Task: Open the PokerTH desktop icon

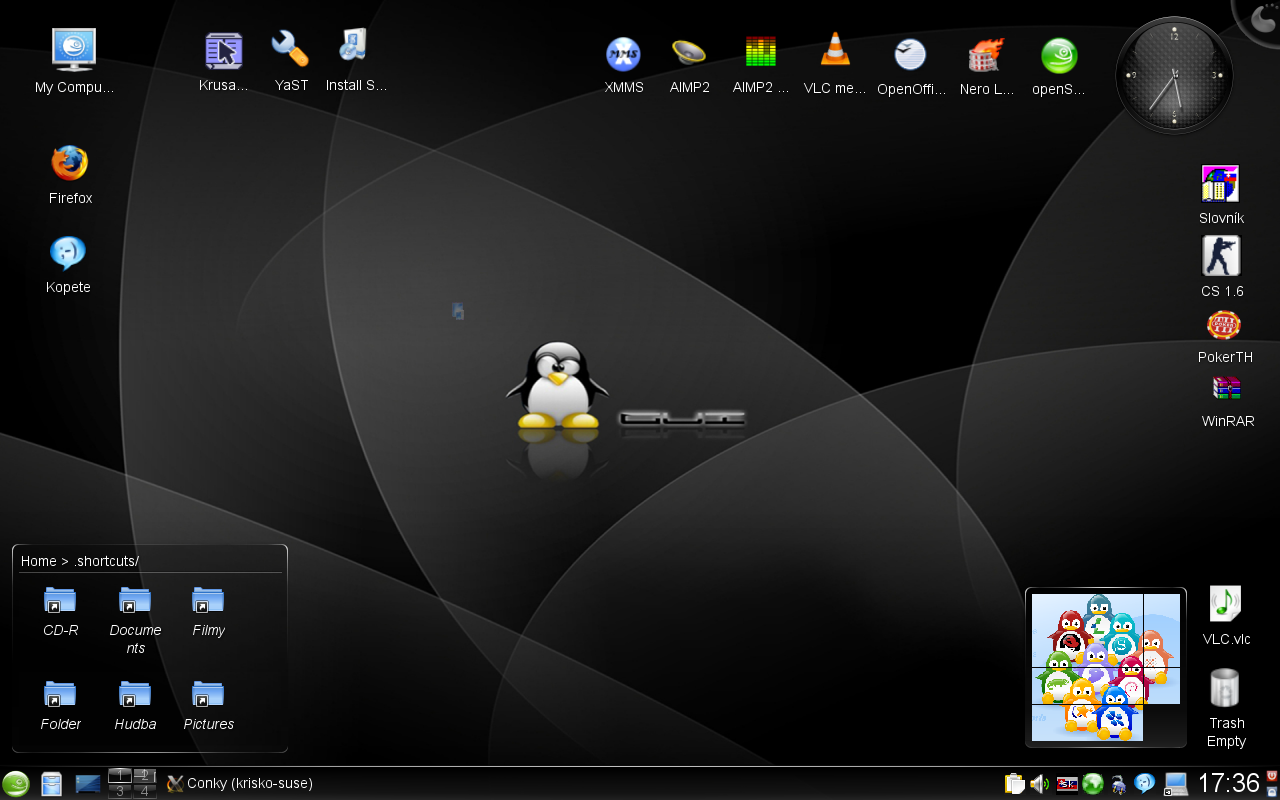Action: click(x=1225, y=337)
